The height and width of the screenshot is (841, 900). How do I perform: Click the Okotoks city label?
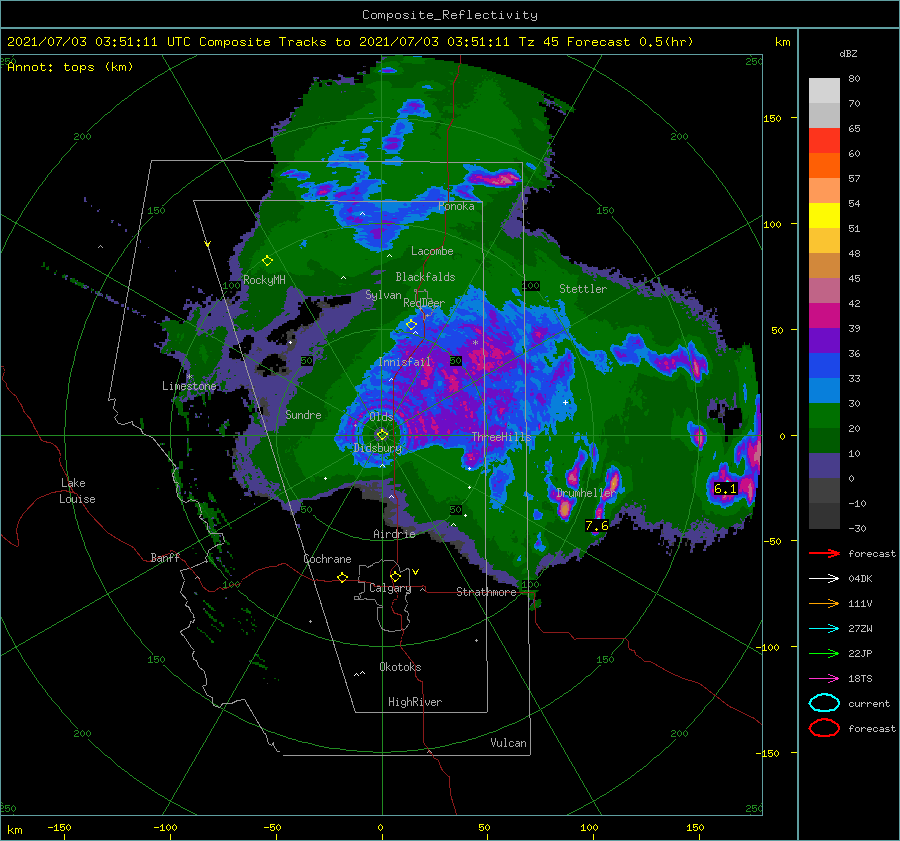[400, 667]
